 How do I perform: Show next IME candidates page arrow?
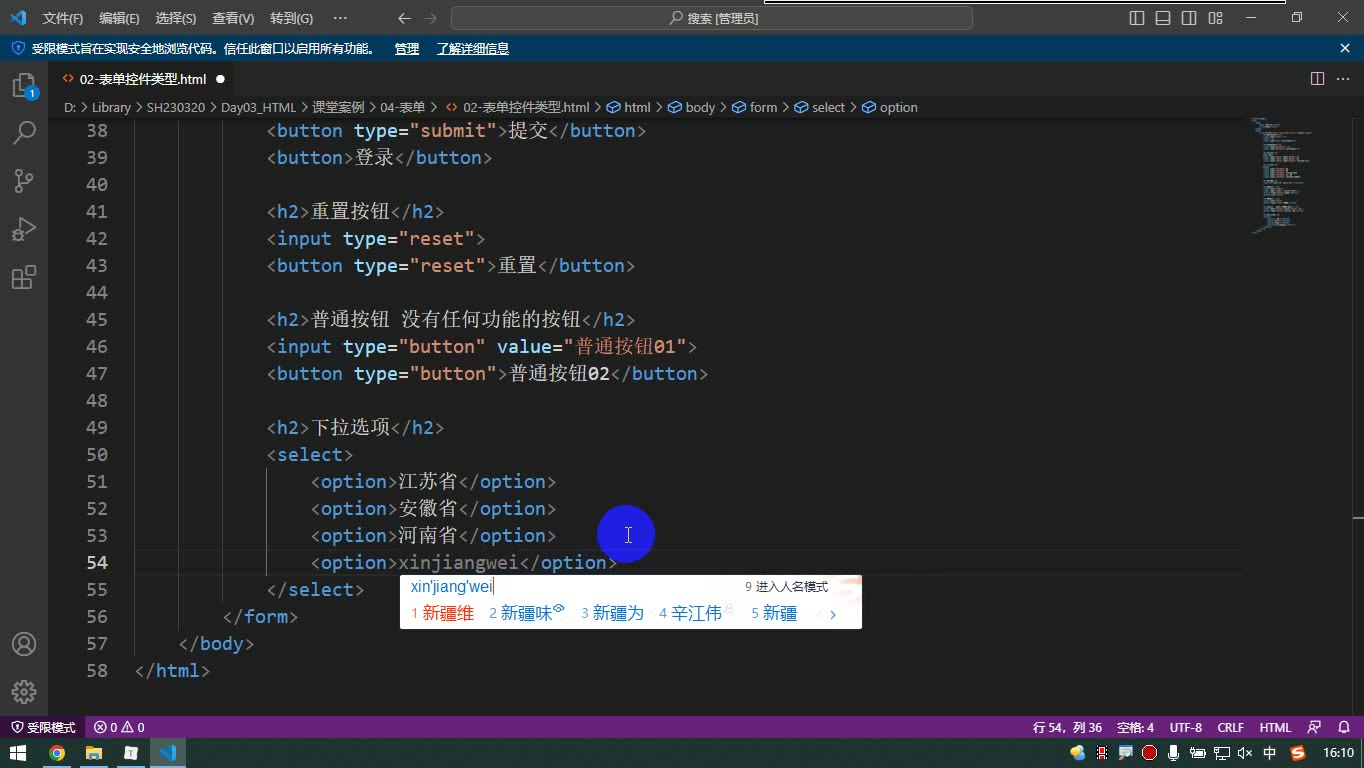pos(833,614)
